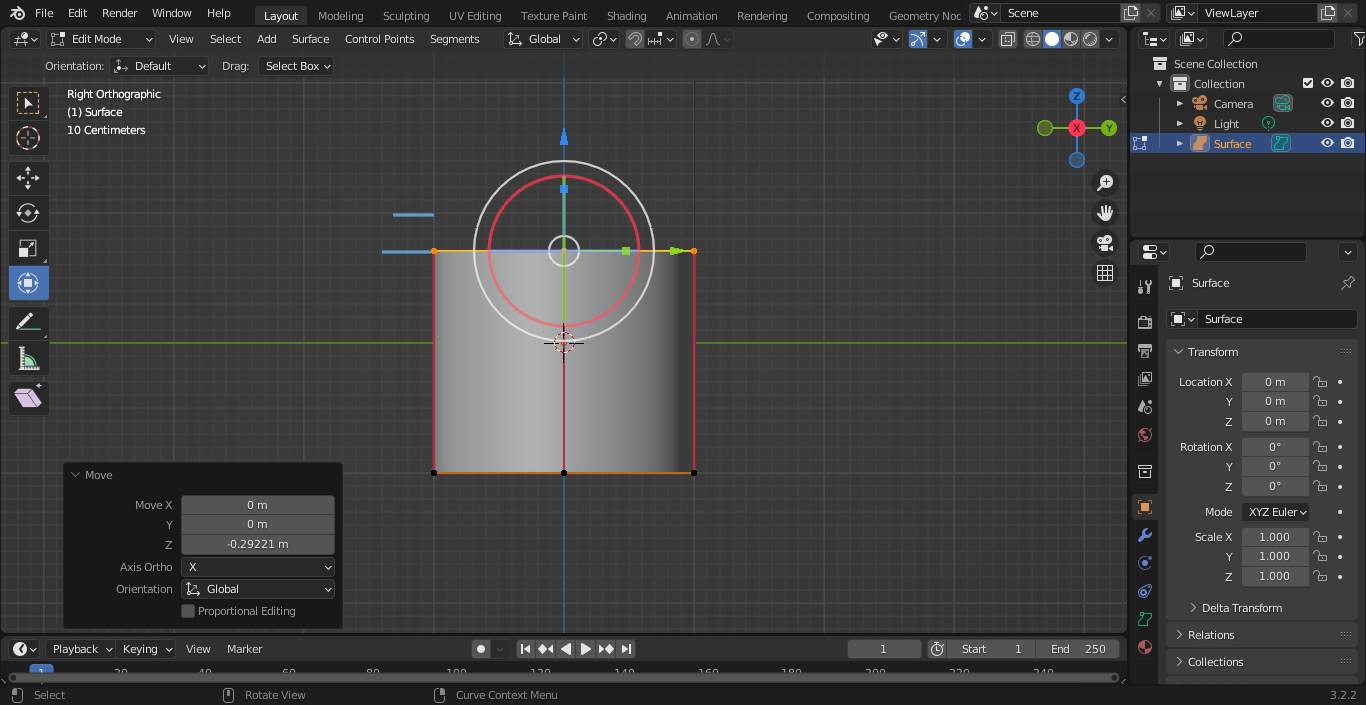Toggle snapping magnet in header
This screenshot has width=1366, height=705.
pos(634,39)
